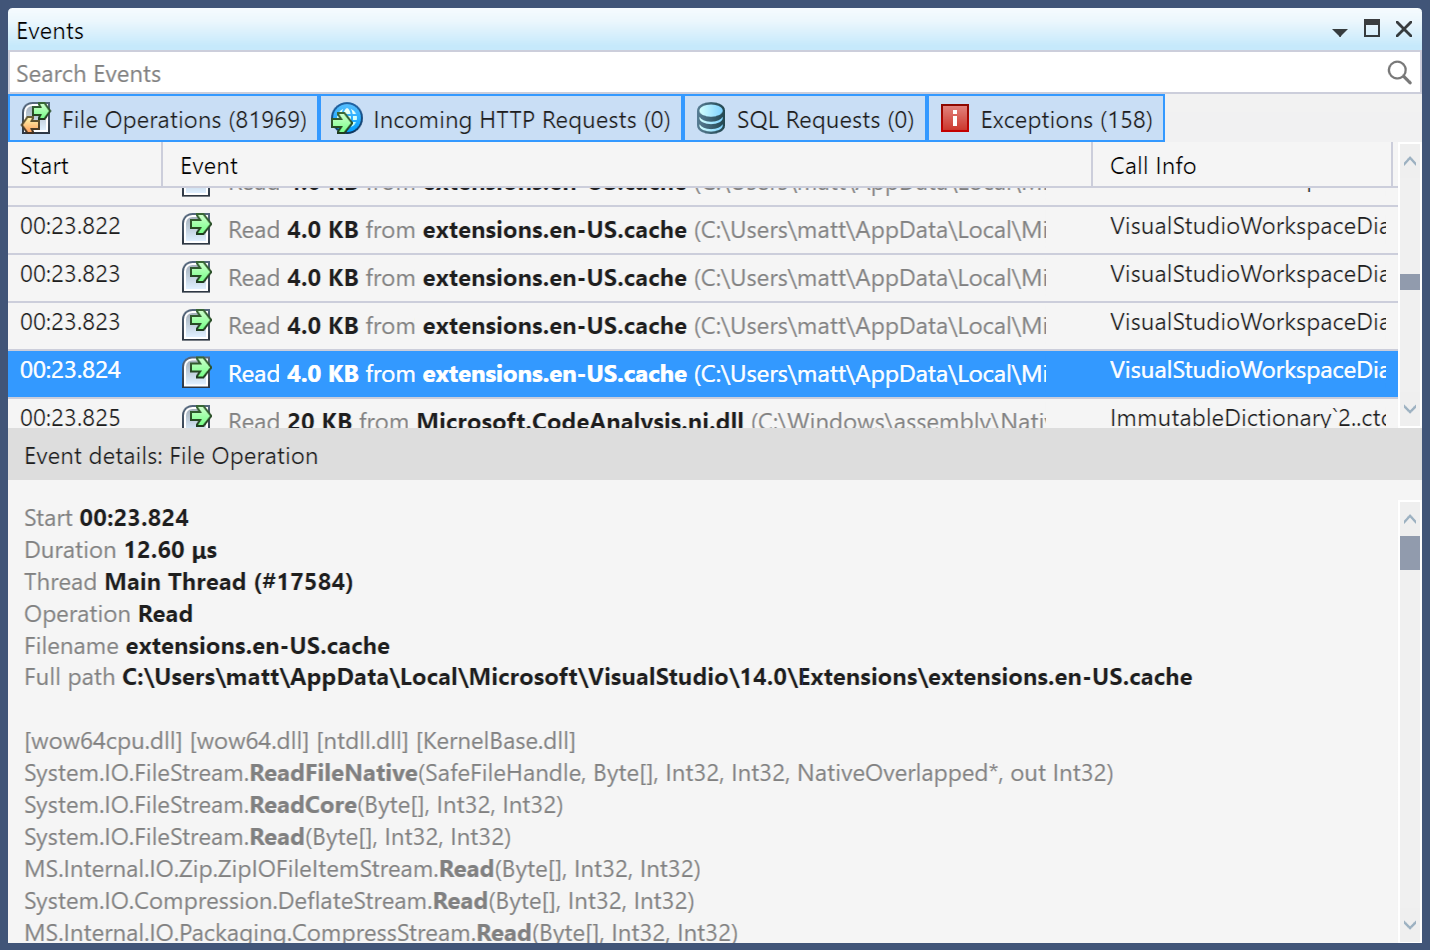Viewport: 1430px width, 950px height.
Task: Click the read icon in the 00:23.822 row
Action: [197, 229]
